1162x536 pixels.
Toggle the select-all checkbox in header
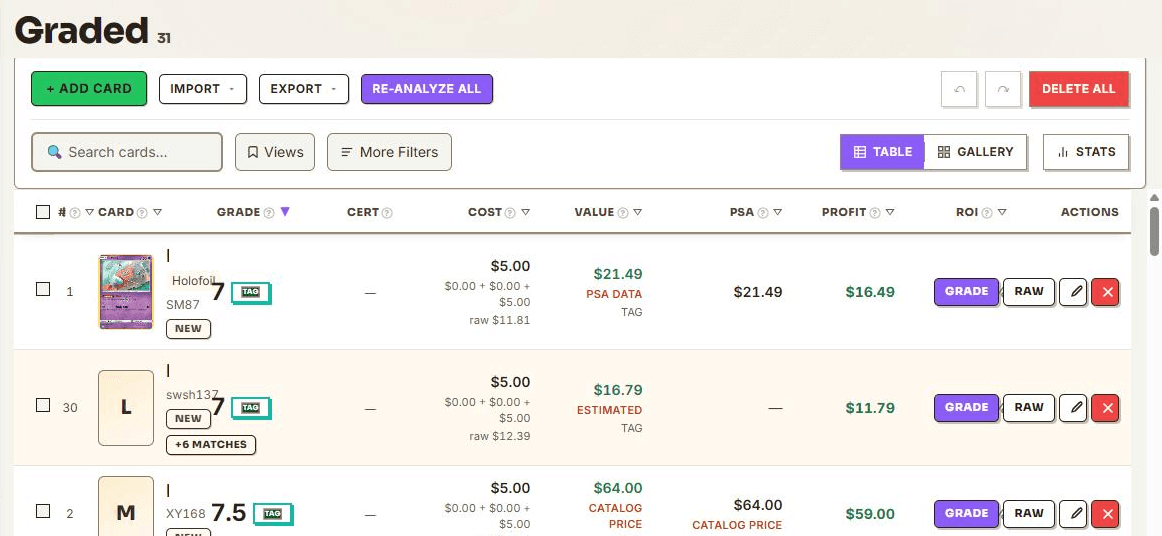[43, 212]
